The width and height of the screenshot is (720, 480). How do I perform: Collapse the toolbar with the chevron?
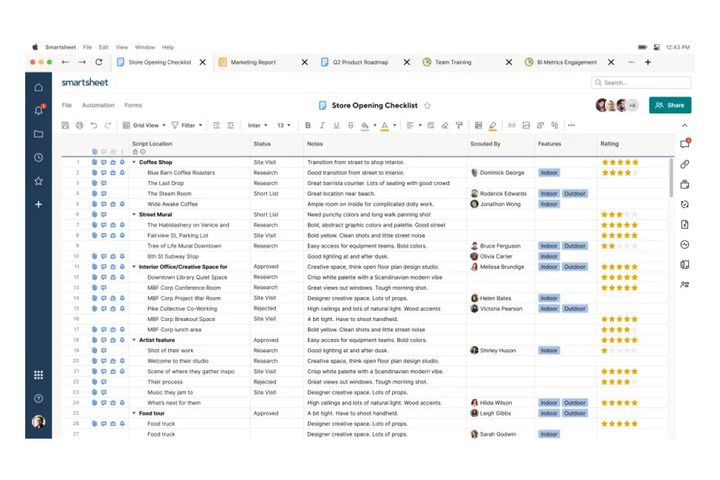[685, 125]
